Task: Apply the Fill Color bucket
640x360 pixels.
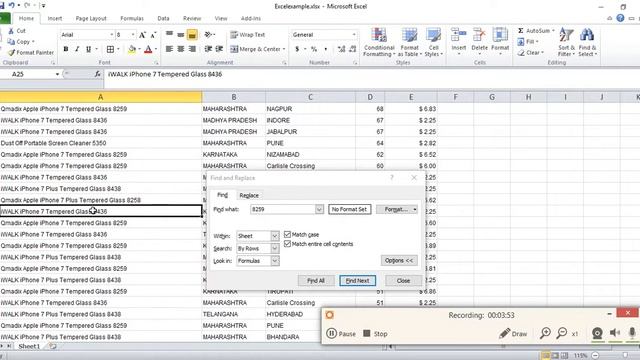Action: point(132,49)
